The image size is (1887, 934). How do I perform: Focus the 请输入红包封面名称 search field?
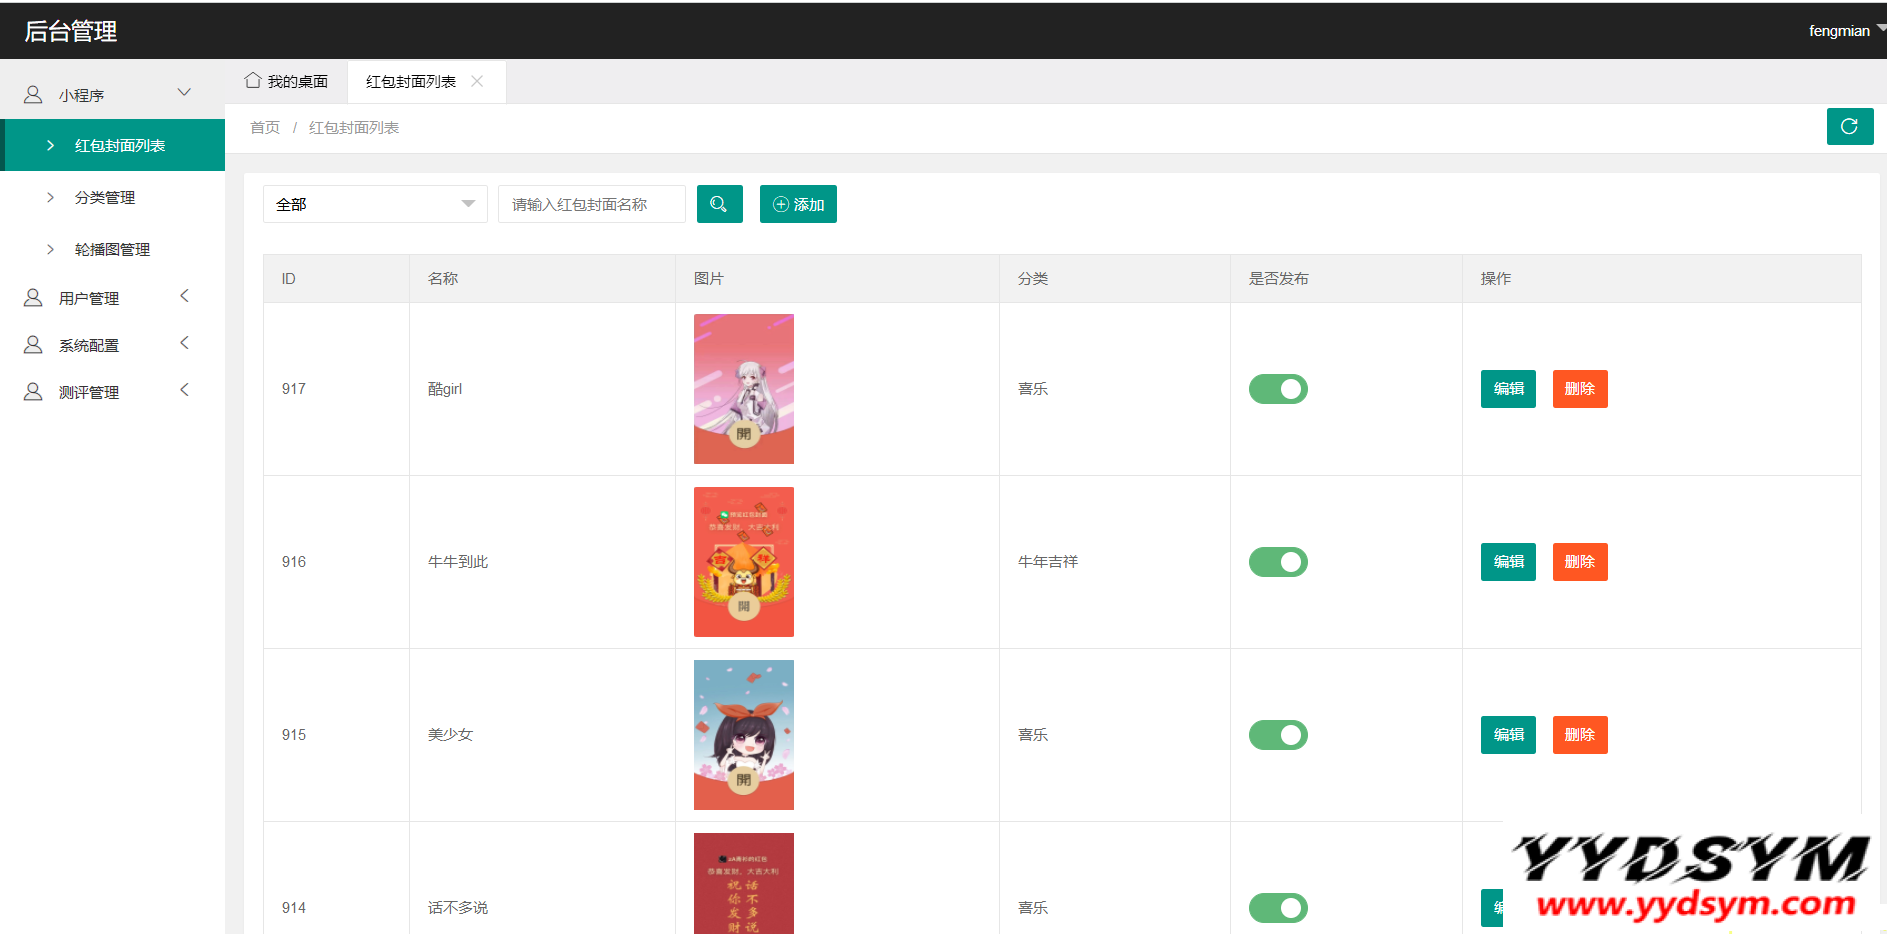[592, 204]
